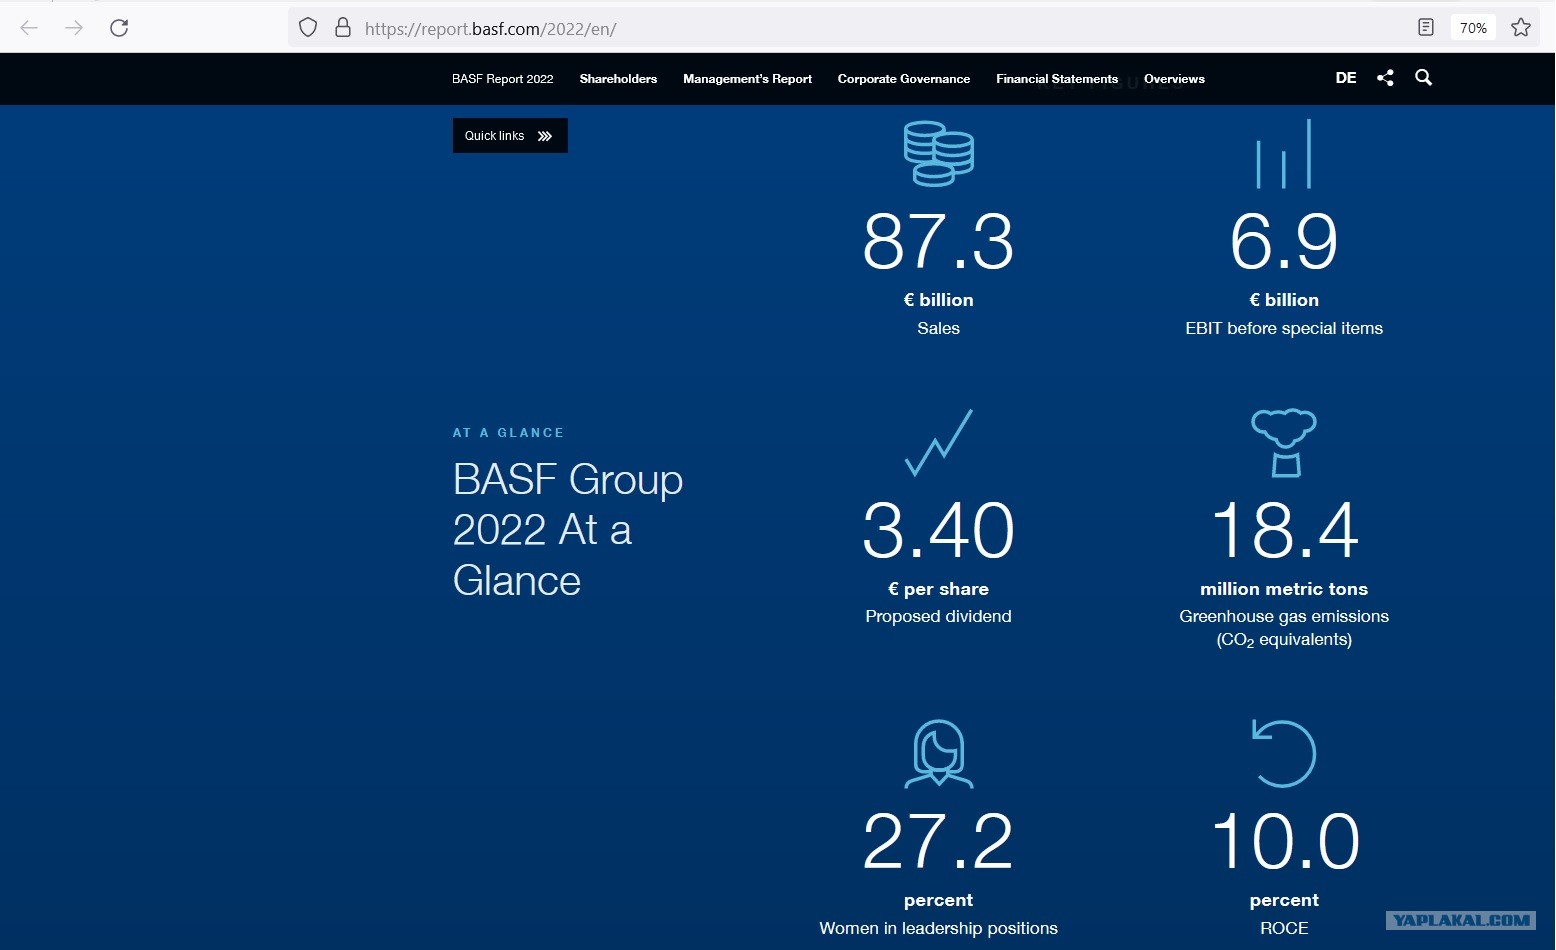Click the 18.4 emissions figure
1556x950 pixels.
point(1284,530)
